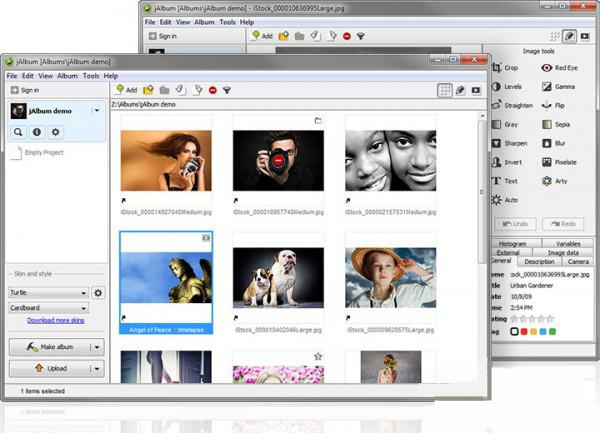600x433 pixels.
Task: Open the filter funnel icon in front toolbar
Action: point(226,90)
